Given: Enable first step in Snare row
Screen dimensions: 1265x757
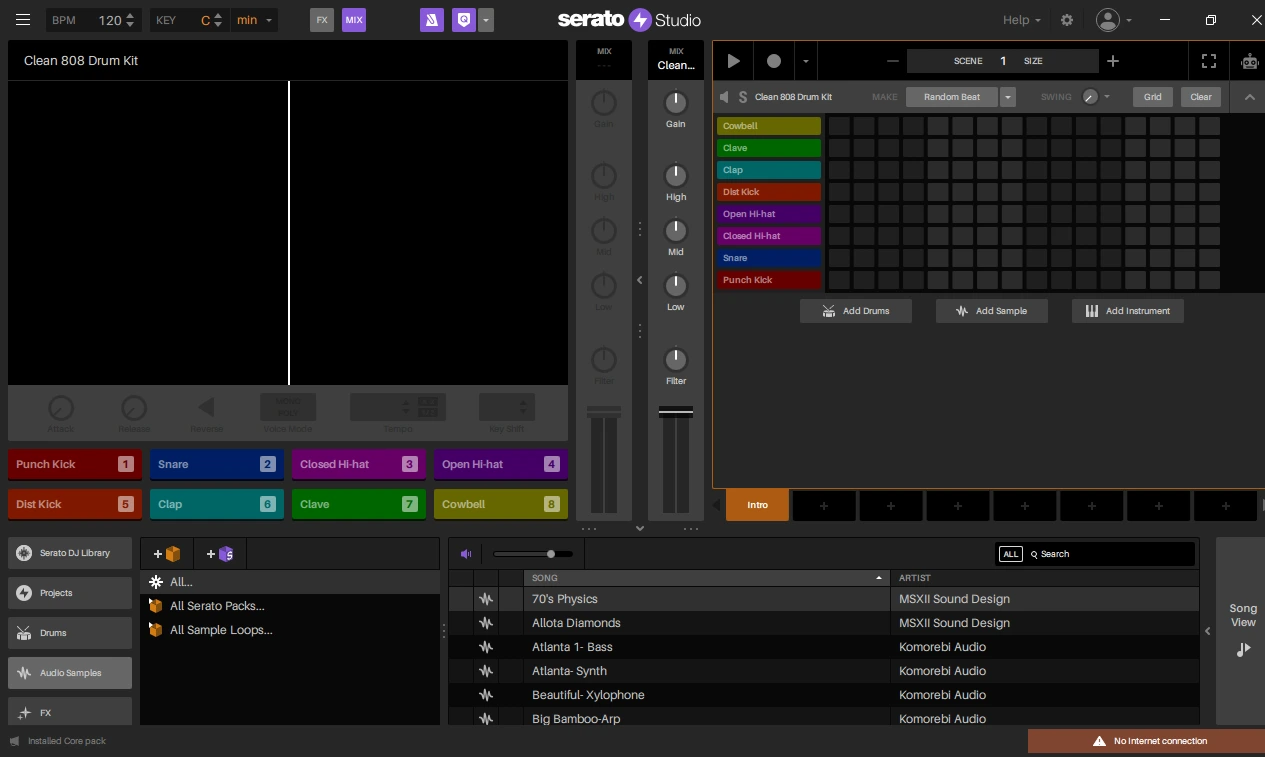Looking at the screenshot, I should 839,258.
